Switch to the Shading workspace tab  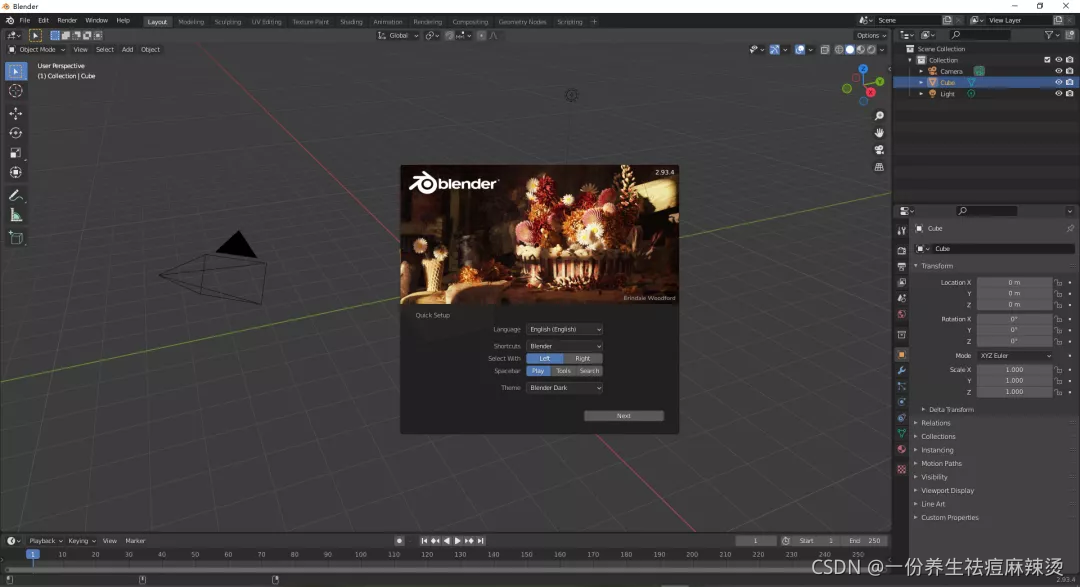tap(351, 22)
